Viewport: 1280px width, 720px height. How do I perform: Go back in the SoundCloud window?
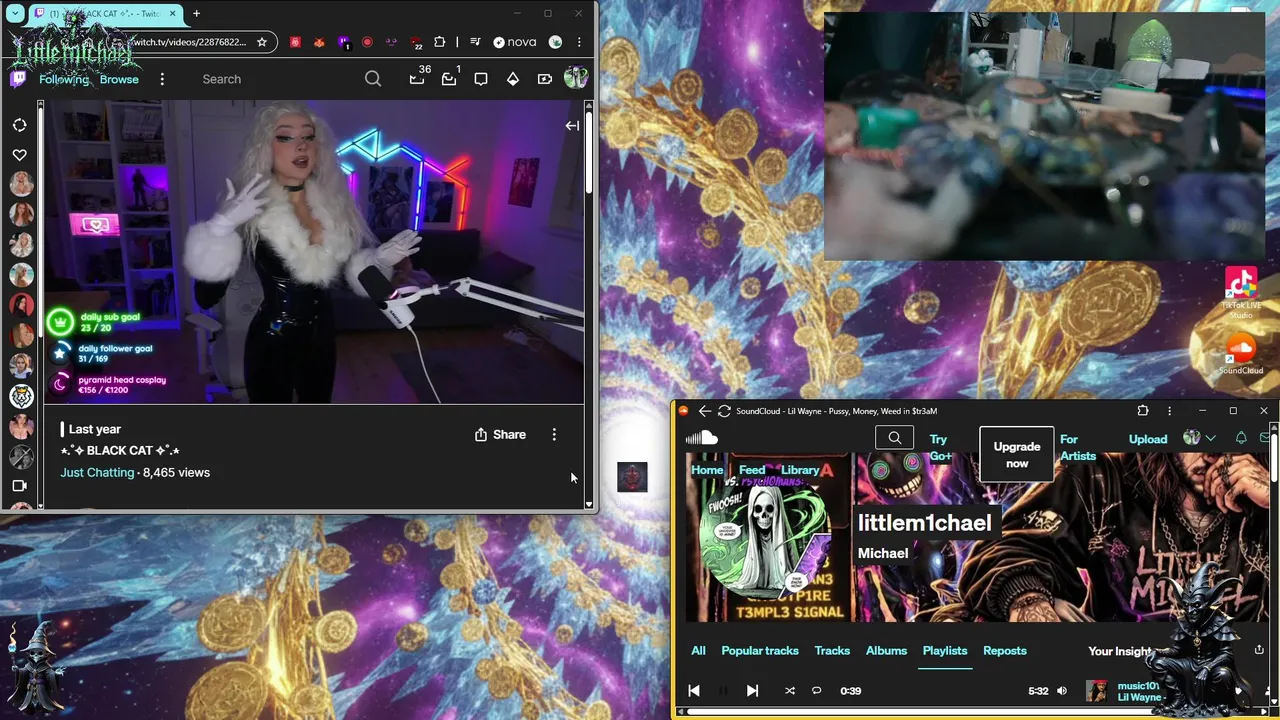tap(704, 411)
